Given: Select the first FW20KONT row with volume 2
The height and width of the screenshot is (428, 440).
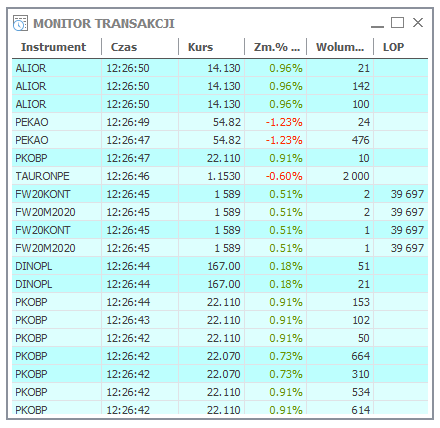Looking at the screenshot, I should point(220,194).
